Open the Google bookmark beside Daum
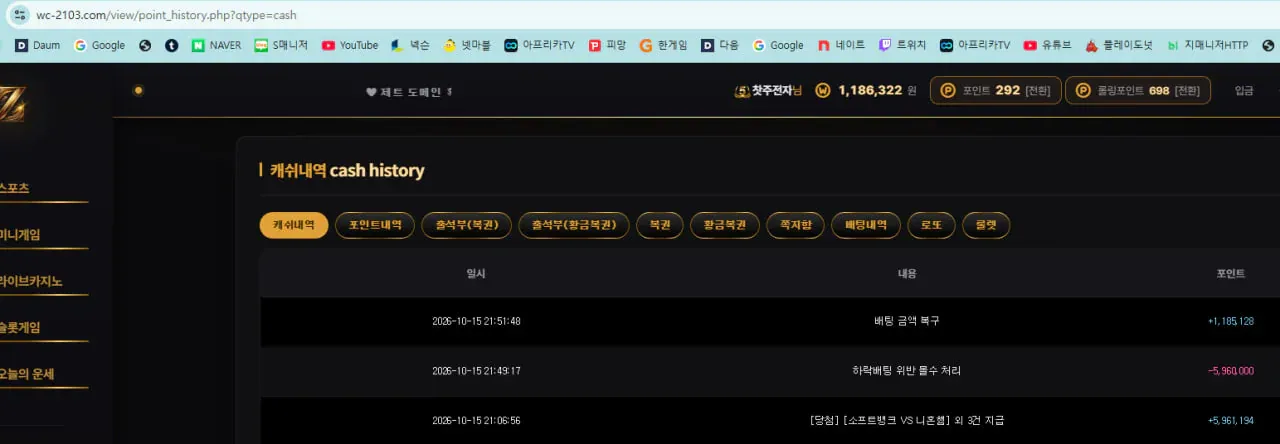The image size is (1280, 444). [99, 45]
